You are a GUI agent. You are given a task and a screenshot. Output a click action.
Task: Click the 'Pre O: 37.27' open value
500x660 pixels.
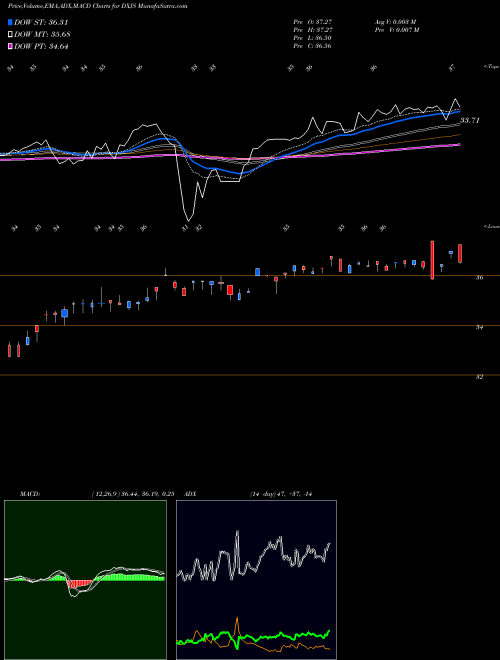[313, 21]
